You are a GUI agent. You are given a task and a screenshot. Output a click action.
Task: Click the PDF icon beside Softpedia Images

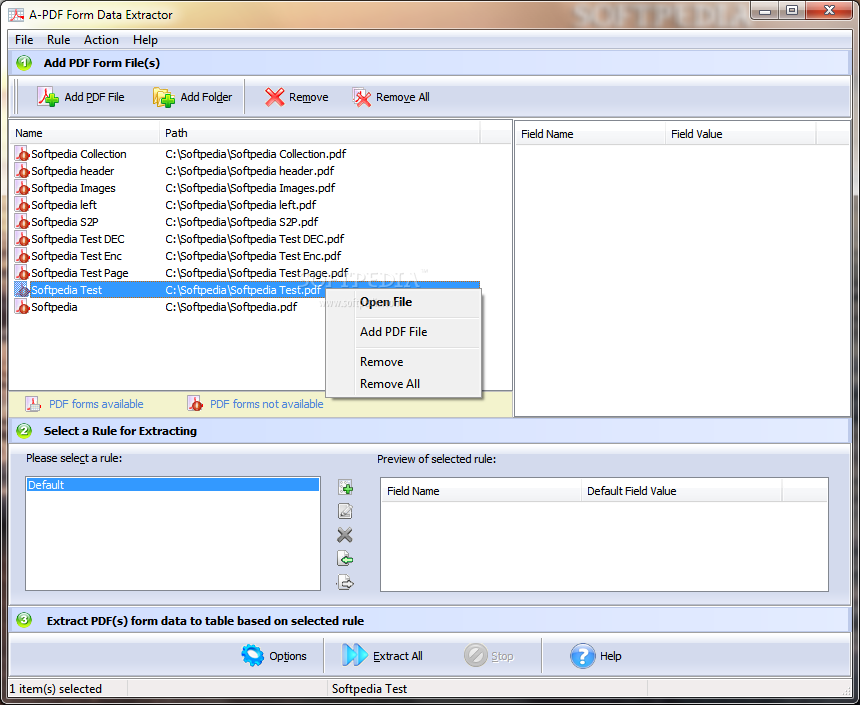pyautogui.click(x=22, y=188)
